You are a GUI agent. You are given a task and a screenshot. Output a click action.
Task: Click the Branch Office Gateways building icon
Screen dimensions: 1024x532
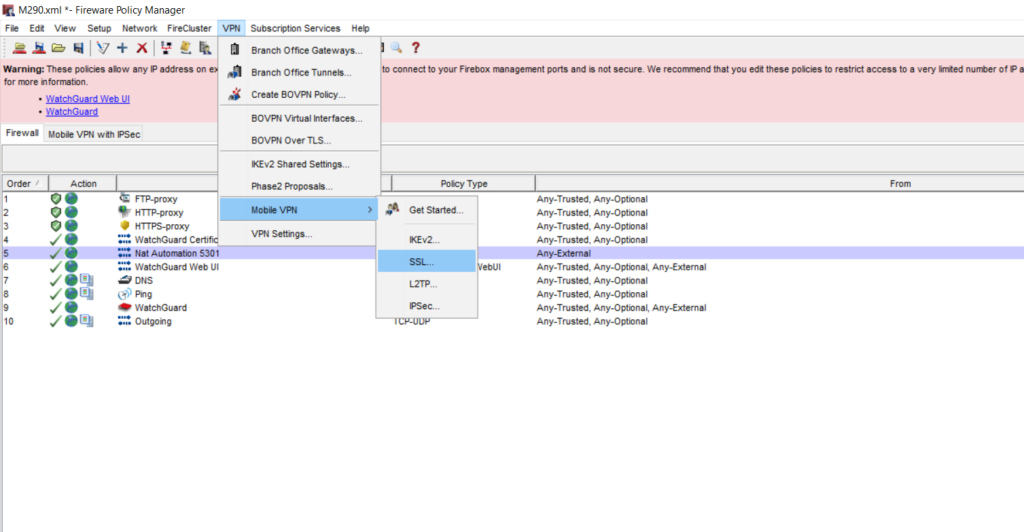tap(235, 50)
